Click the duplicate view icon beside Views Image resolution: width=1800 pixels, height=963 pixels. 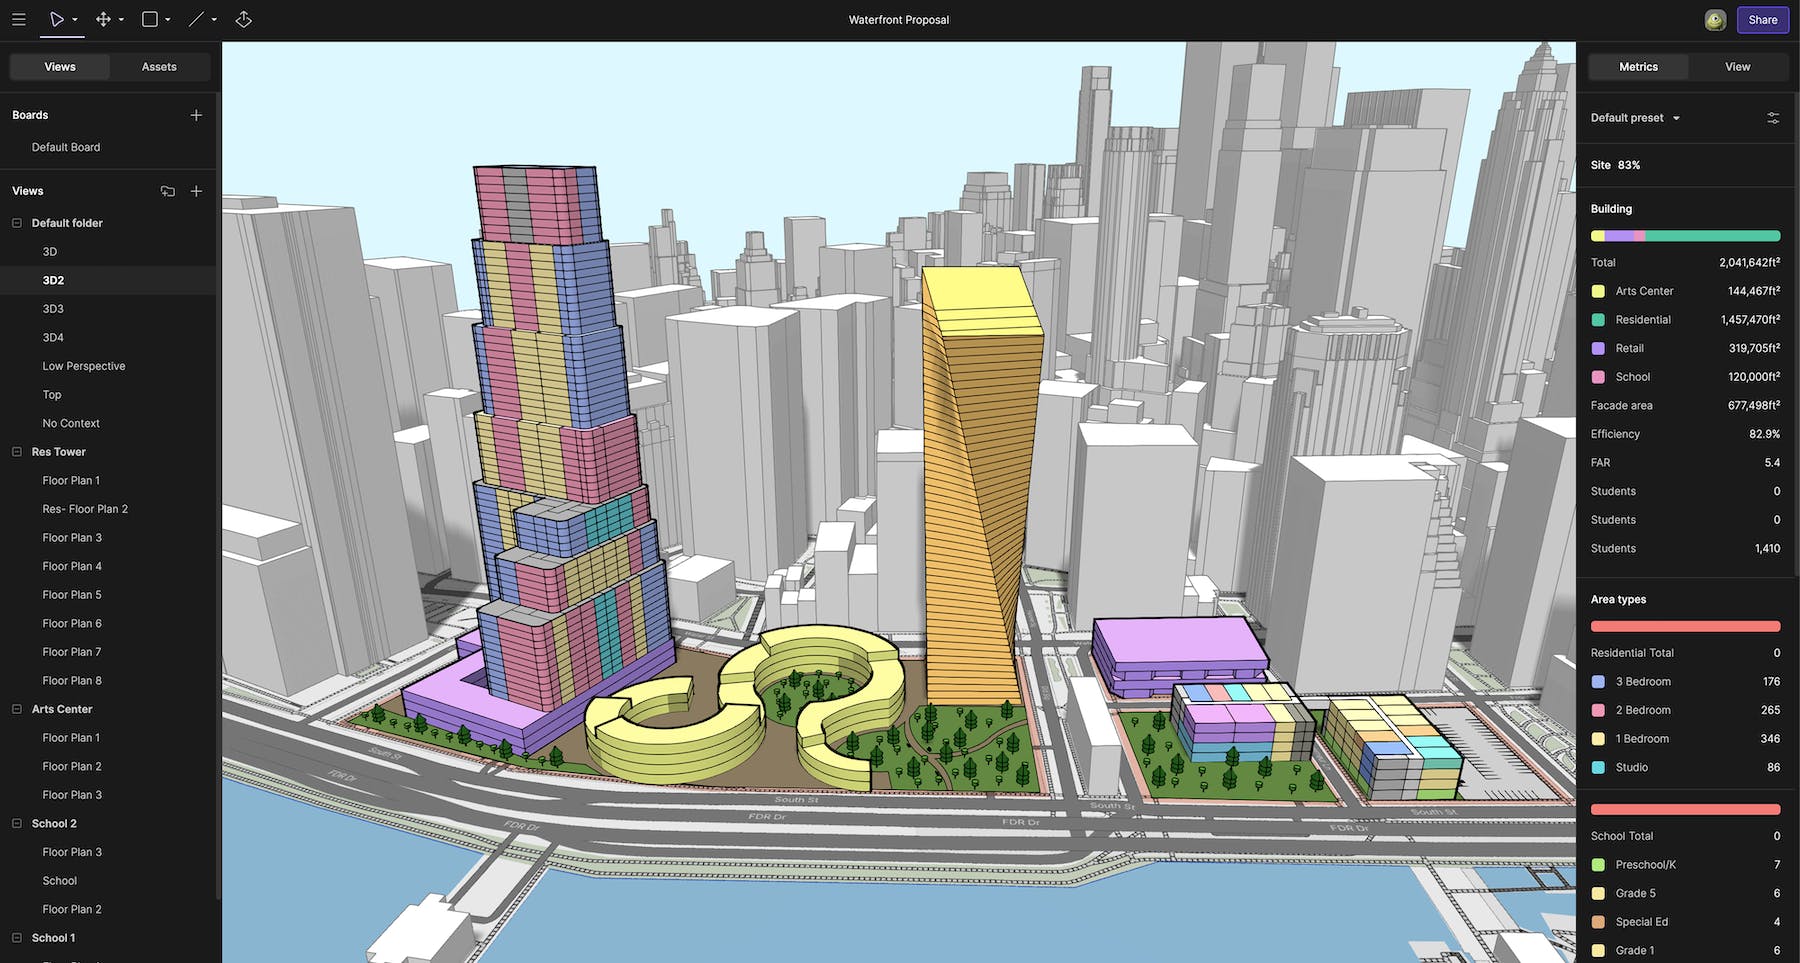pos(168,190)
